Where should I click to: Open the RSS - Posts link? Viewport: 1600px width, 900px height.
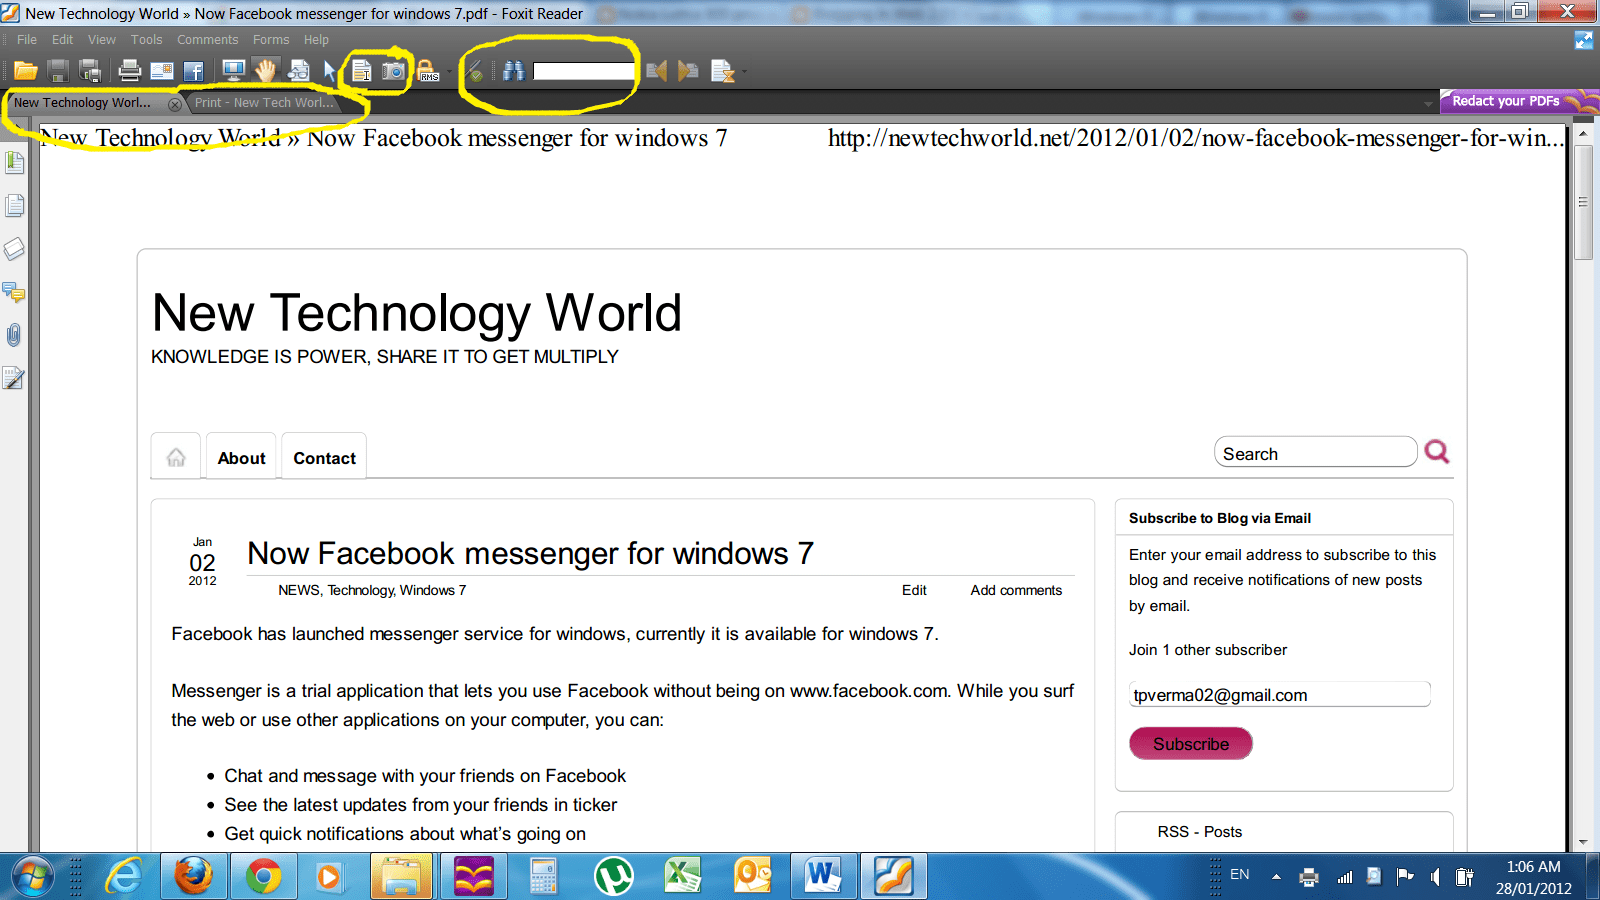click(x=1200, y=832)
